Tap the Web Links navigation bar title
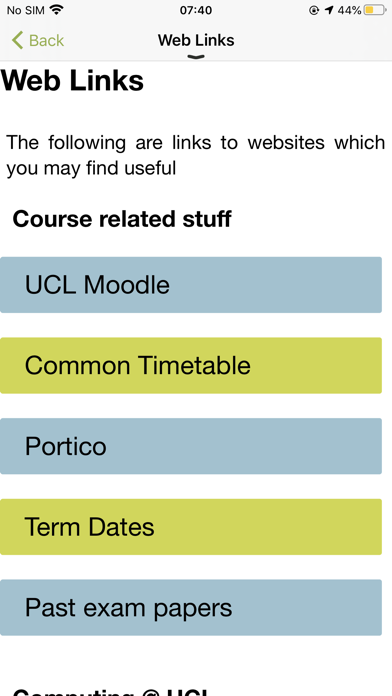This screenshot has height=696, width=392. (196, 40)
